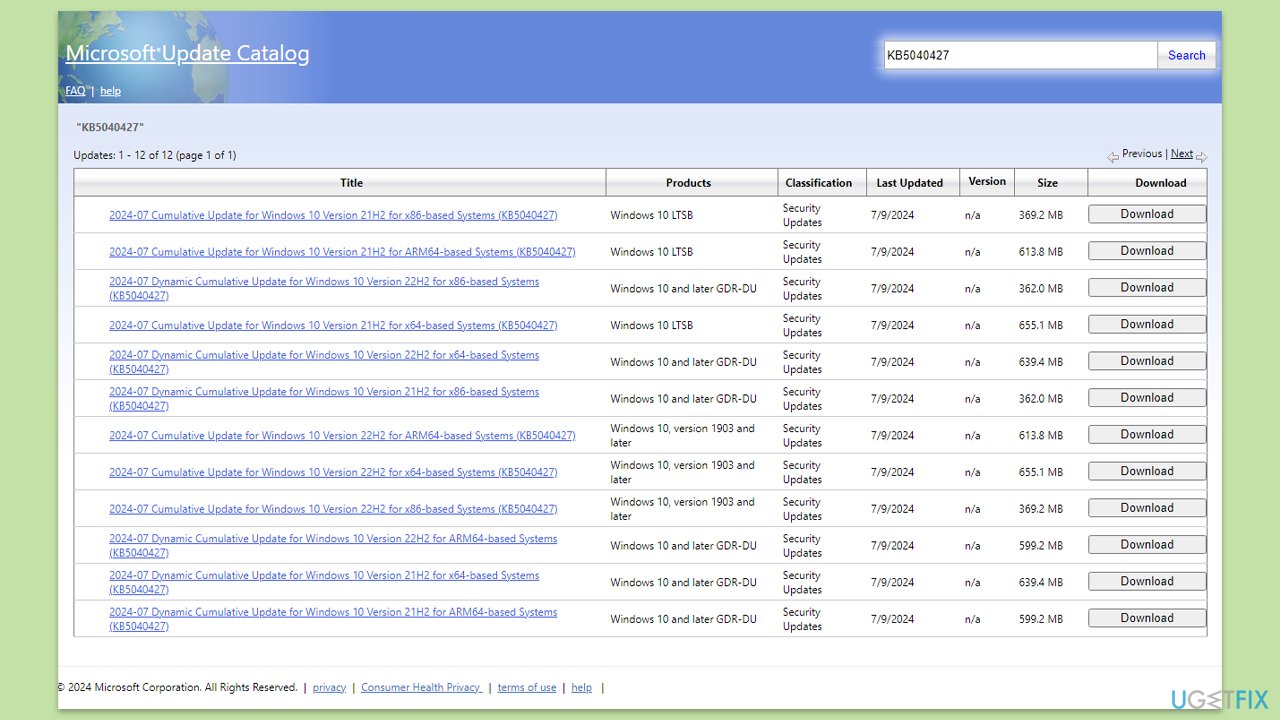1280x720 pixels.
Task: Download the 21H2 ARM64 Dynamic Update (599.2 MB)
Action: 1147,617
